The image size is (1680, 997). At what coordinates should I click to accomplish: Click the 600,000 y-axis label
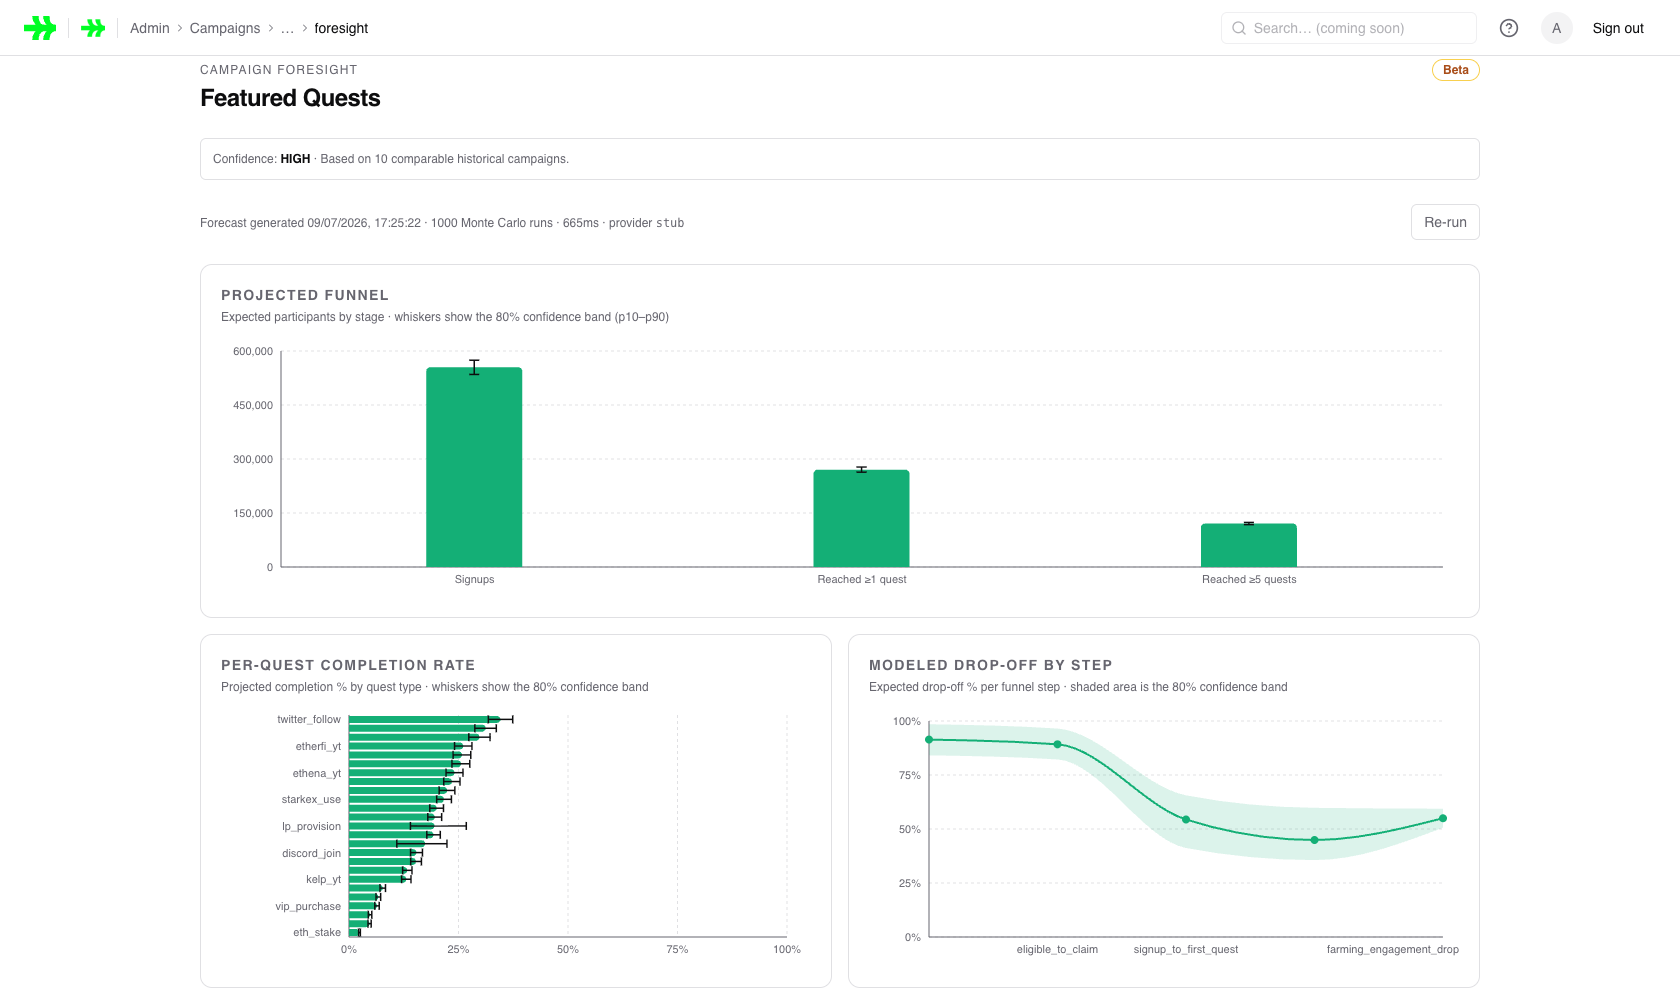coord(253,351)
